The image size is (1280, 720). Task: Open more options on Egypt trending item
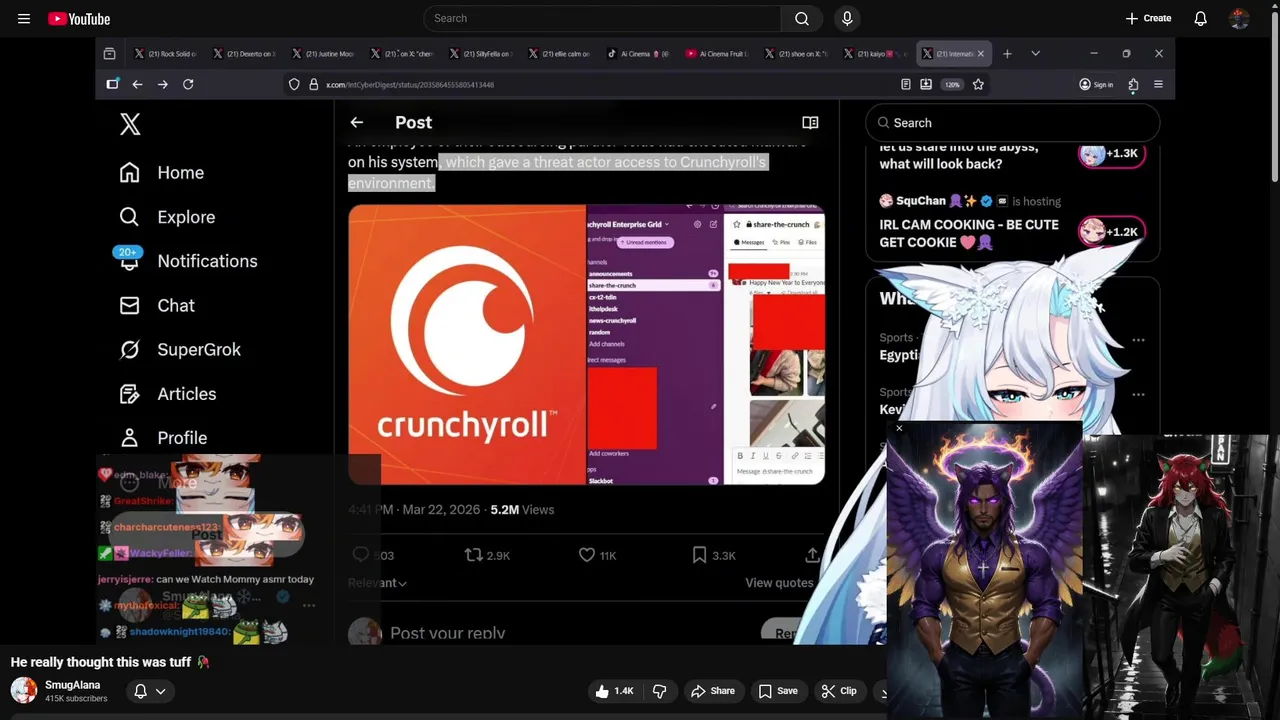(x=1138, y=340)
